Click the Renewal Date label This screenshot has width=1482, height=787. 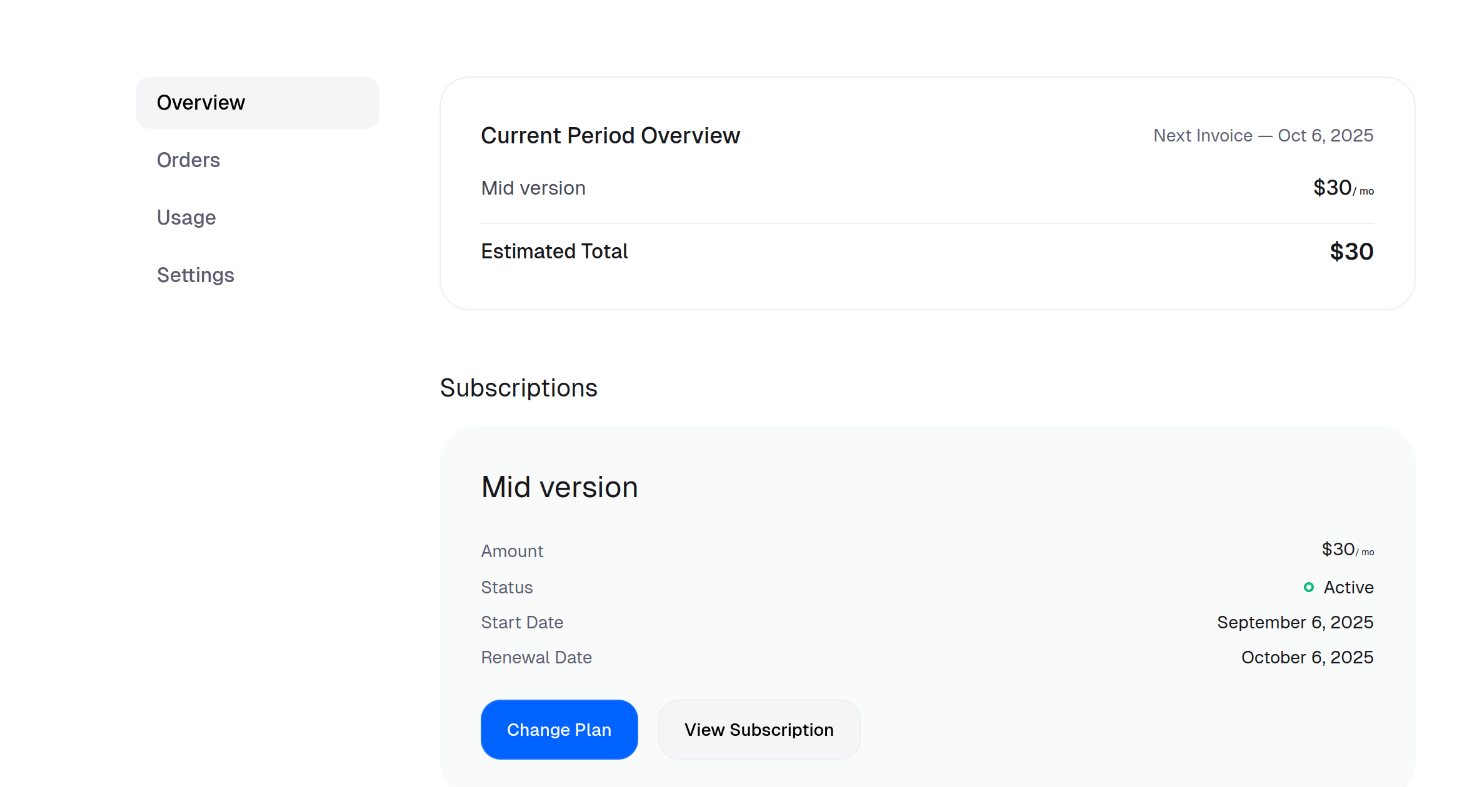point(536,657)
